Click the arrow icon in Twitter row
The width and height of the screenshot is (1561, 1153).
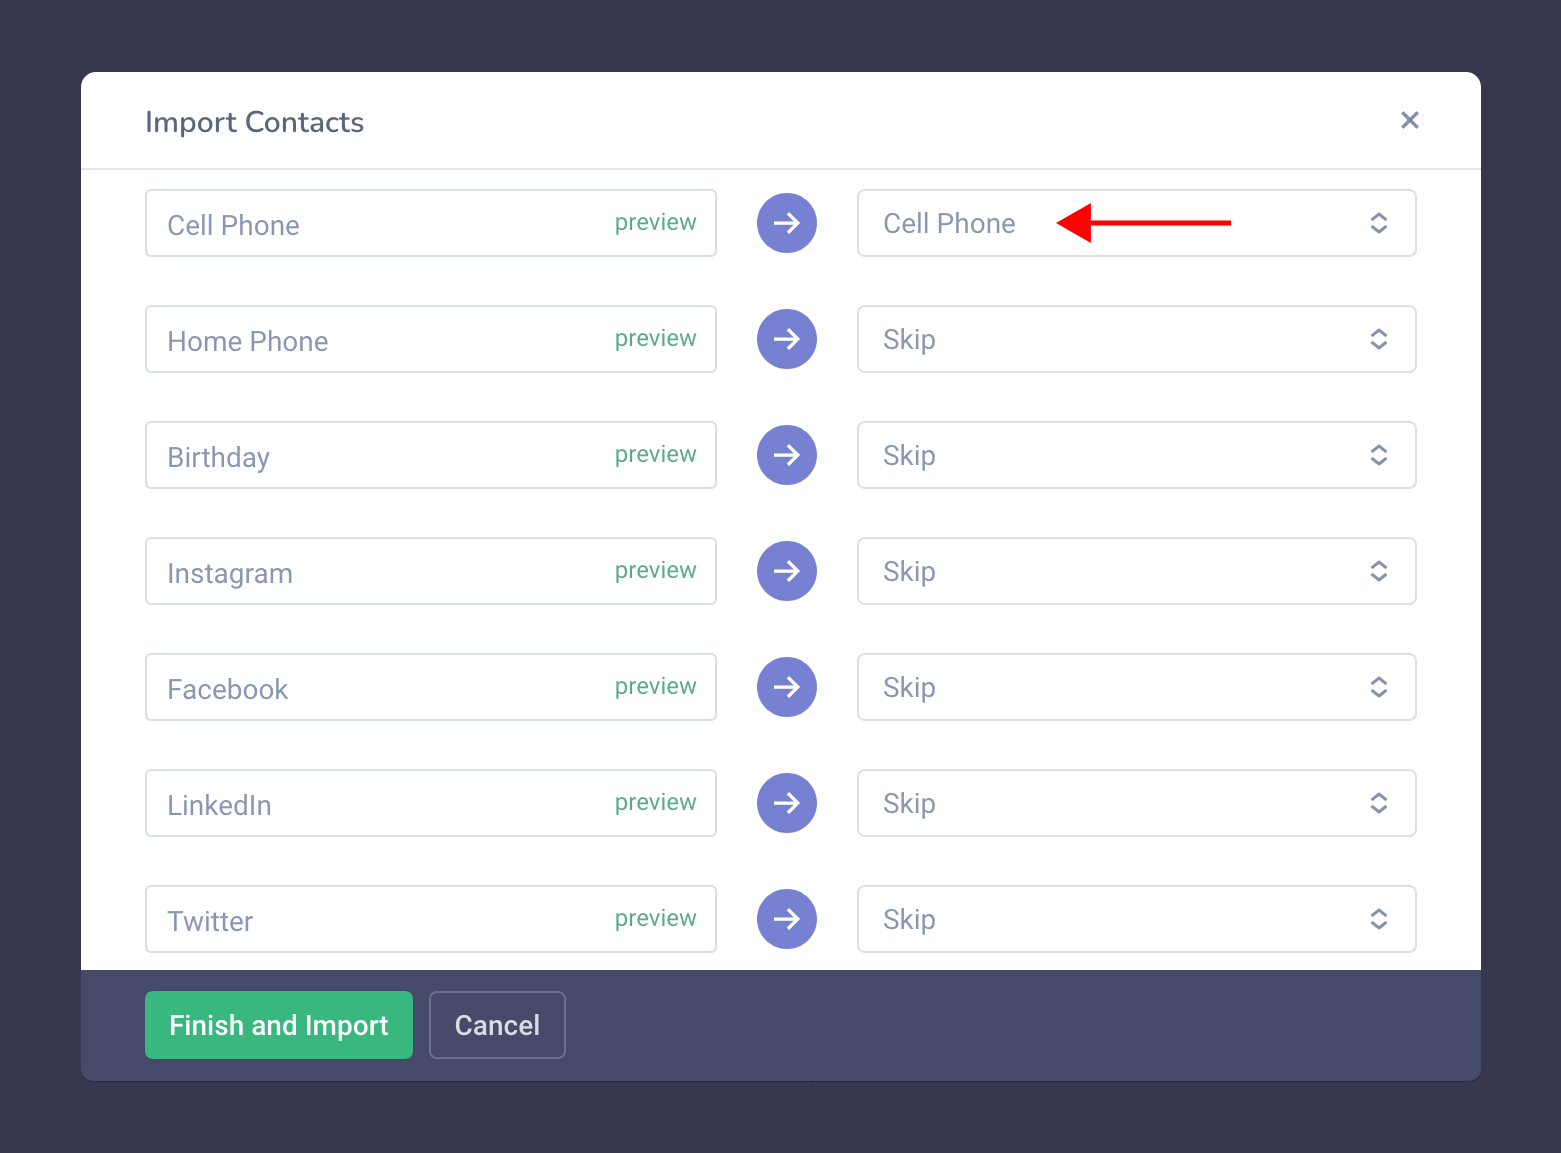point(787,919)
